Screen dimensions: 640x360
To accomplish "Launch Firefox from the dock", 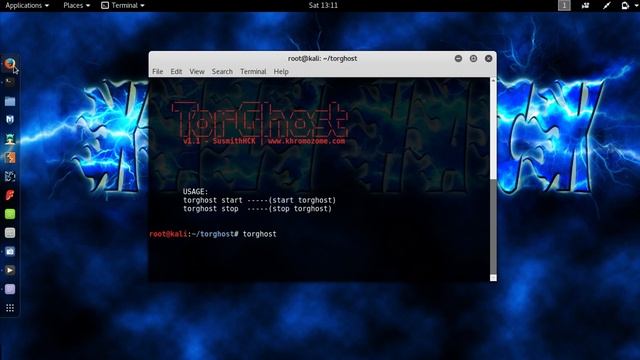I will [10, 64].
